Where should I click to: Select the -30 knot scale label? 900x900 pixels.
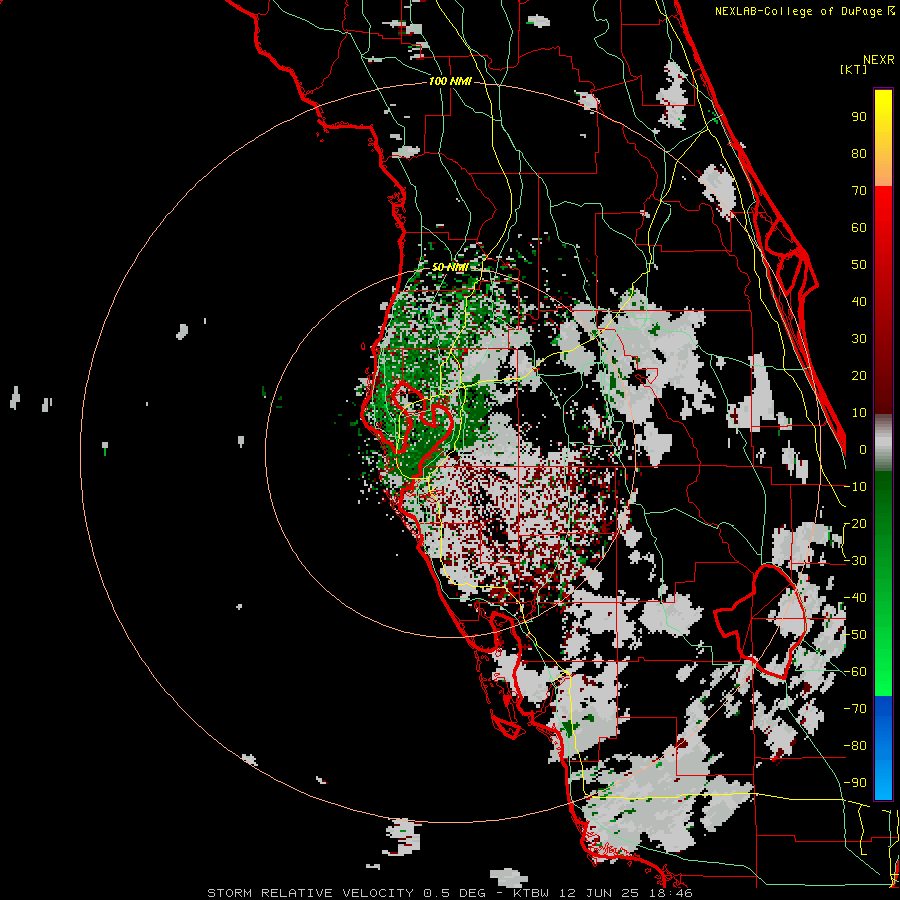click(855, 561)
